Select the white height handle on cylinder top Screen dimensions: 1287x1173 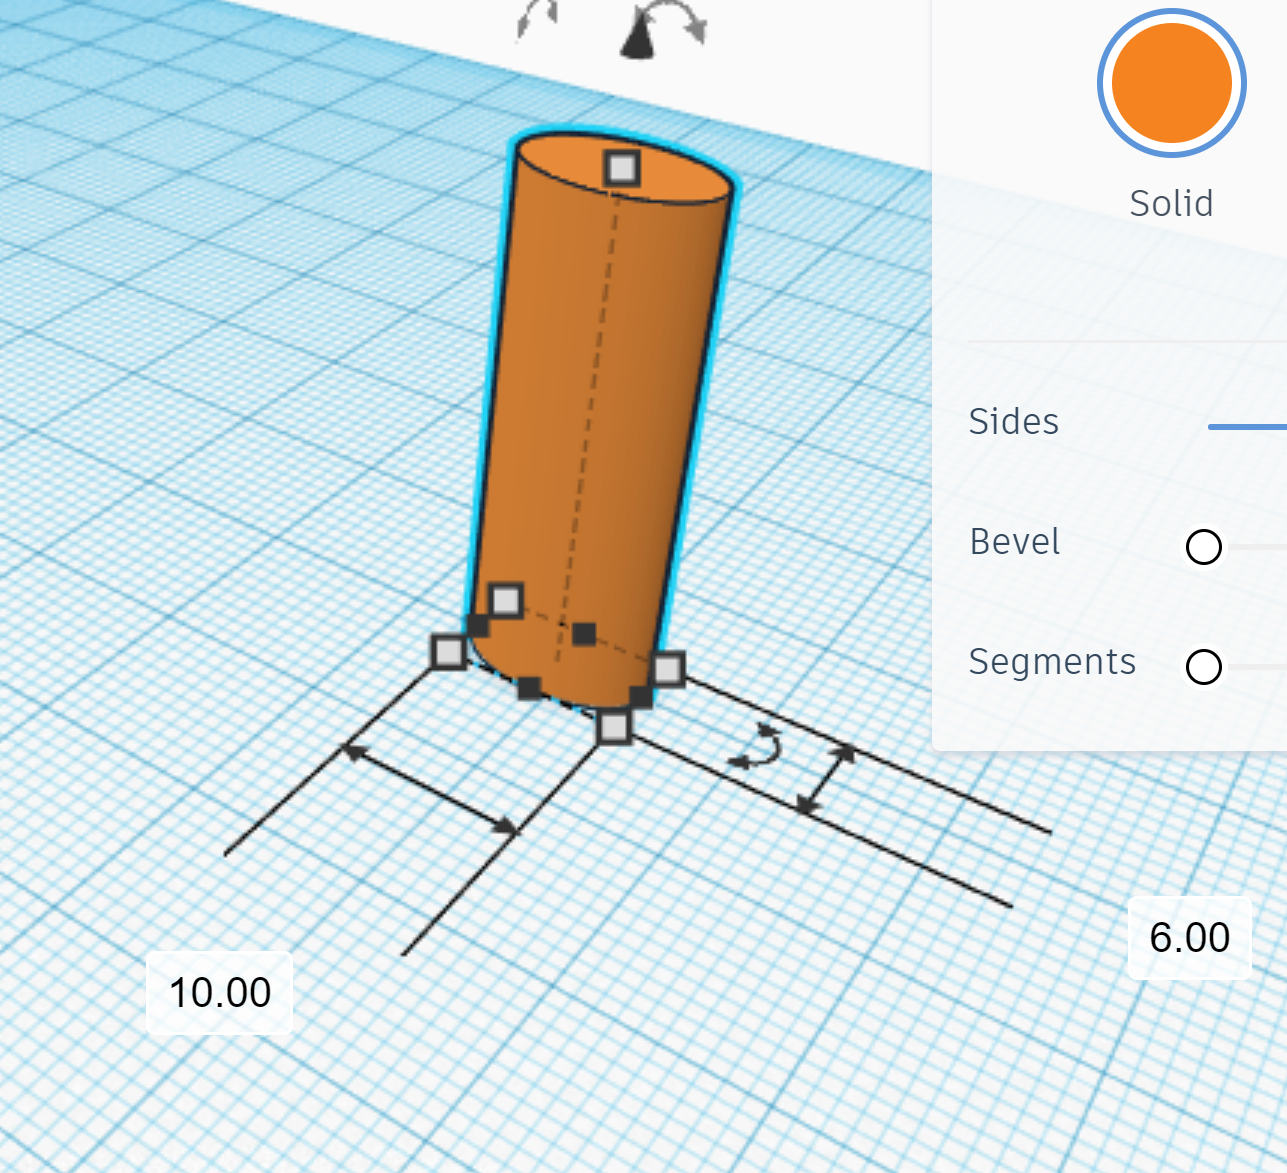coord(622,168)
